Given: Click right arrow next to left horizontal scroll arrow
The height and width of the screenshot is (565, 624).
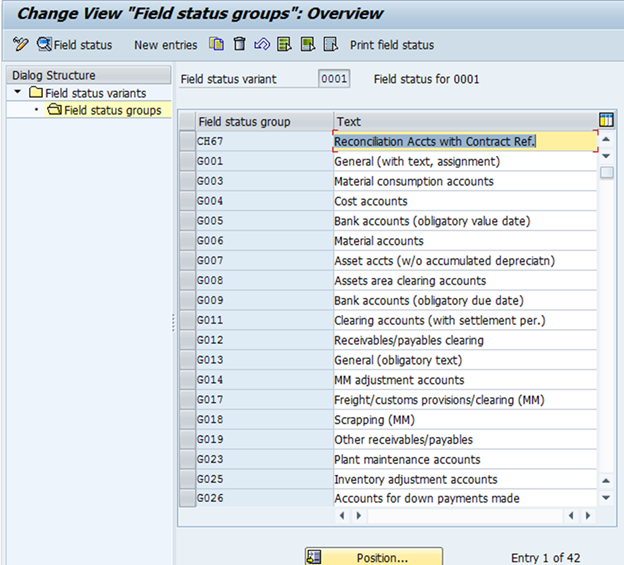Looking at the screenshot, I should (x=359, y=516).
